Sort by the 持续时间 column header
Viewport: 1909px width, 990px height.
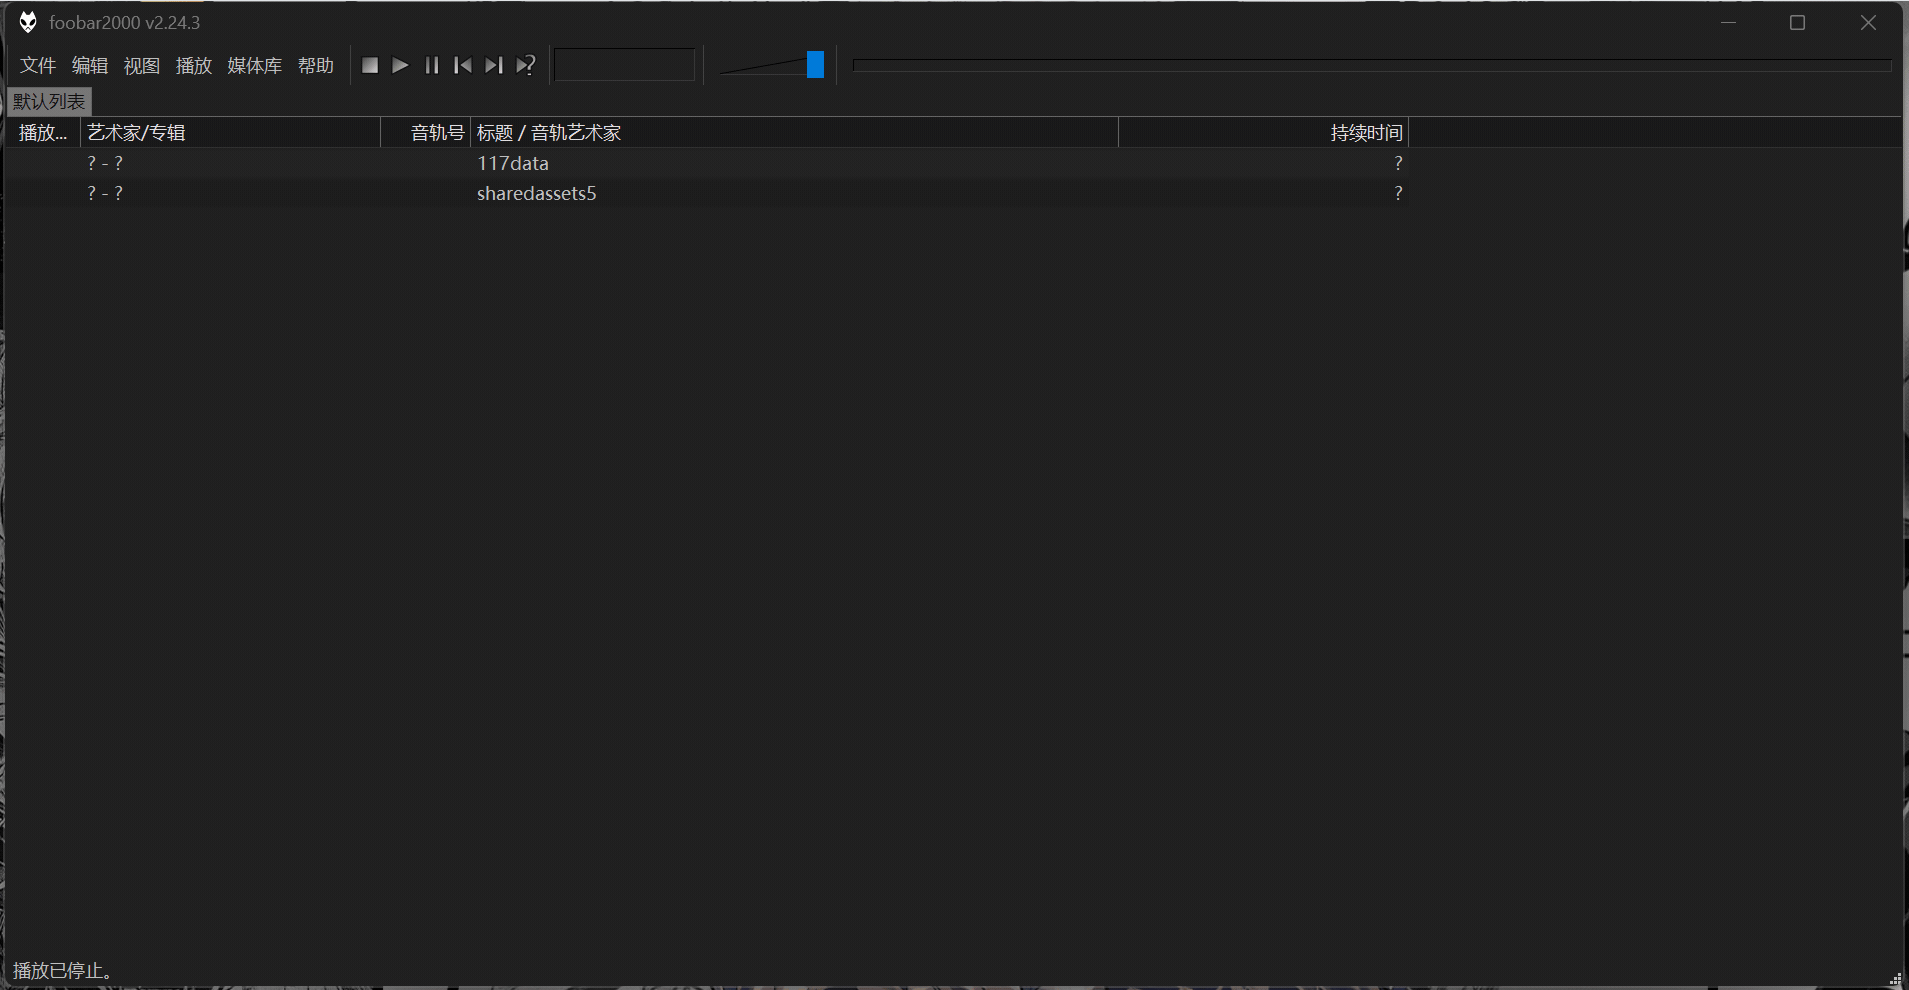(x=1264, y=132)
